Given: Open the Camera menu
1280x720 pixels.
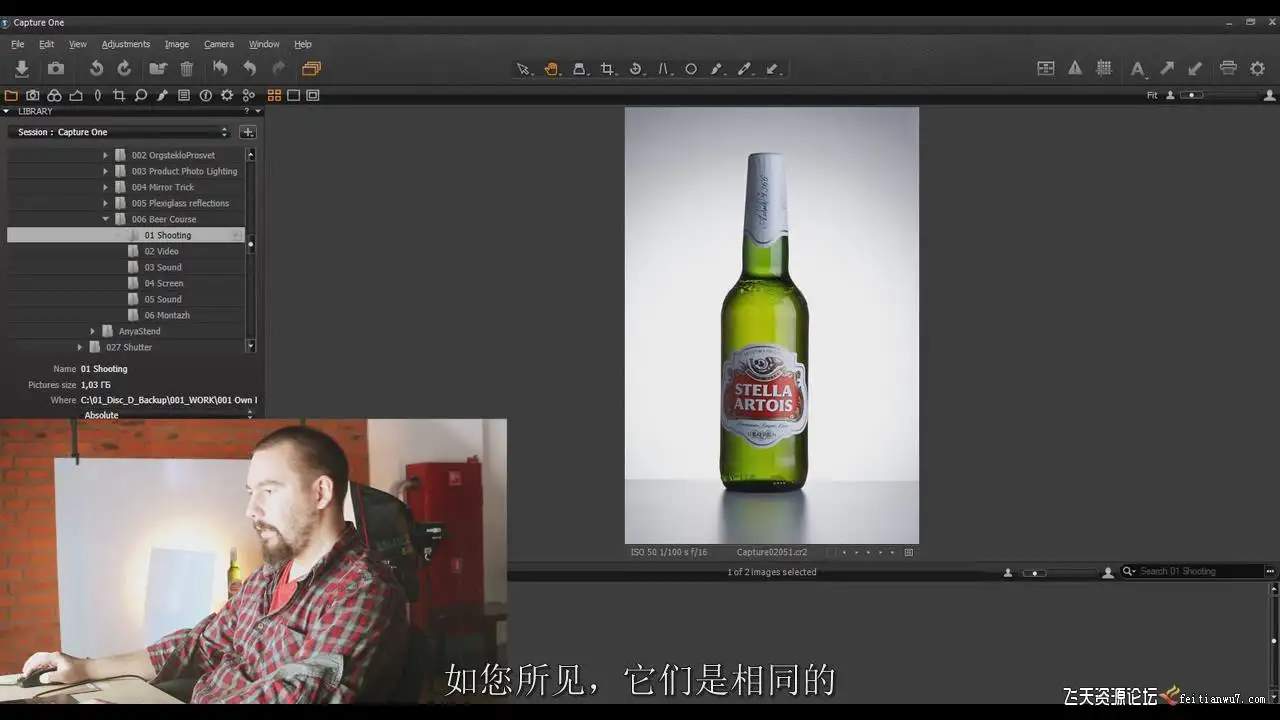Looking at the screenshot, I should click(219, 44).
